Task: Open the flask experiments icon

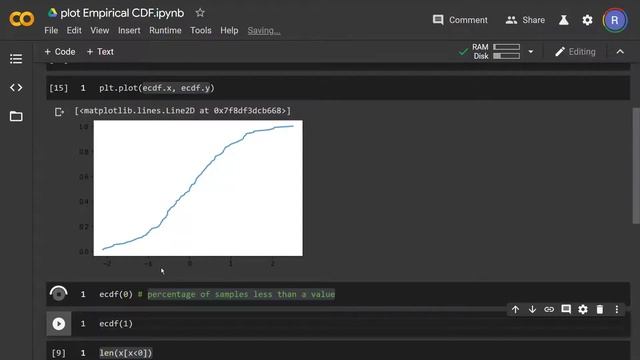Action: pos(564,20)
